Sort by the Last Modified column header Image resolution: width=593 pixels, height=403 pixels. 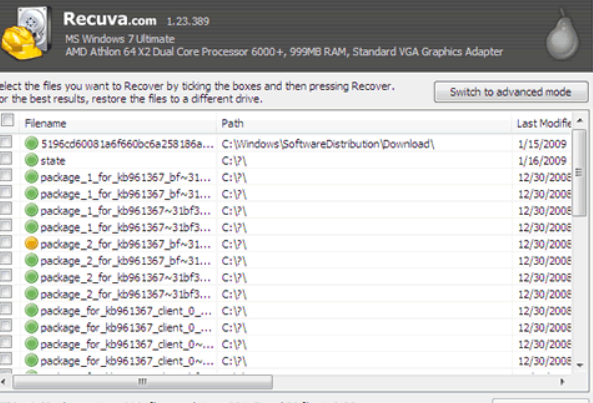(543, 123)
